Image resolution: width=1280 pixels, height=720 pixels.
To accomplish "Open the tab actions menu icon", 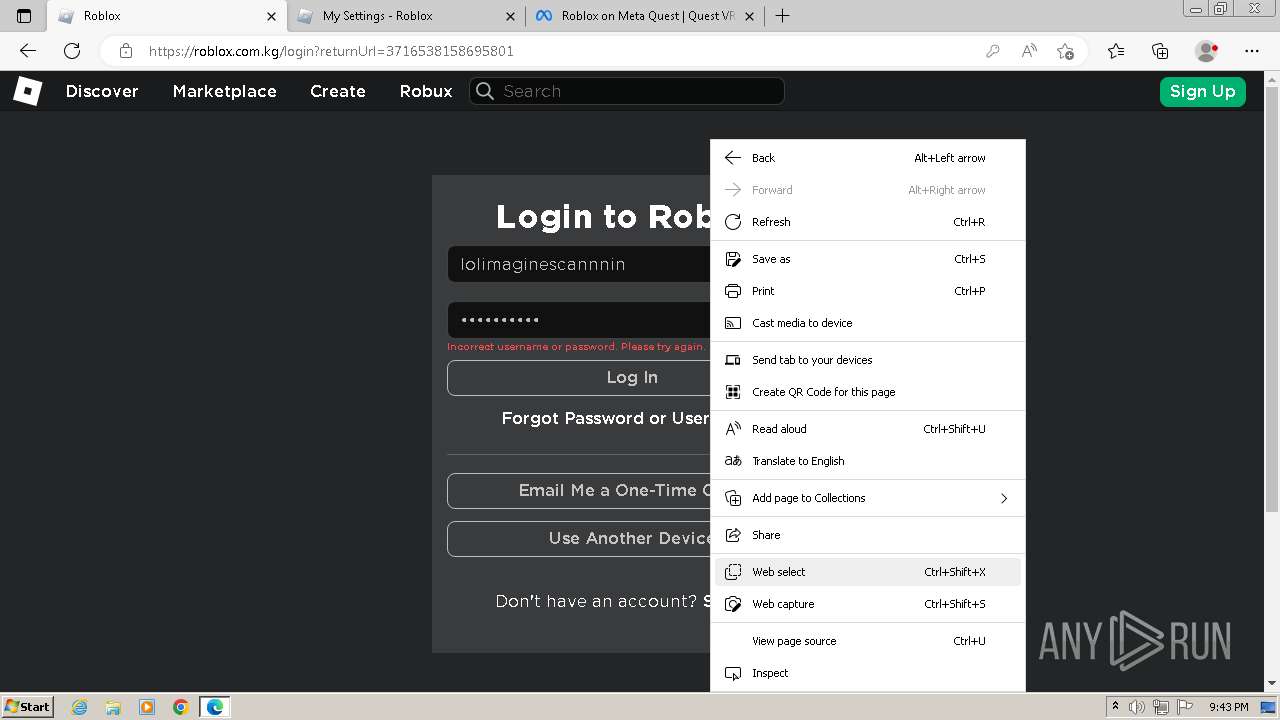I will click(24, 16).
